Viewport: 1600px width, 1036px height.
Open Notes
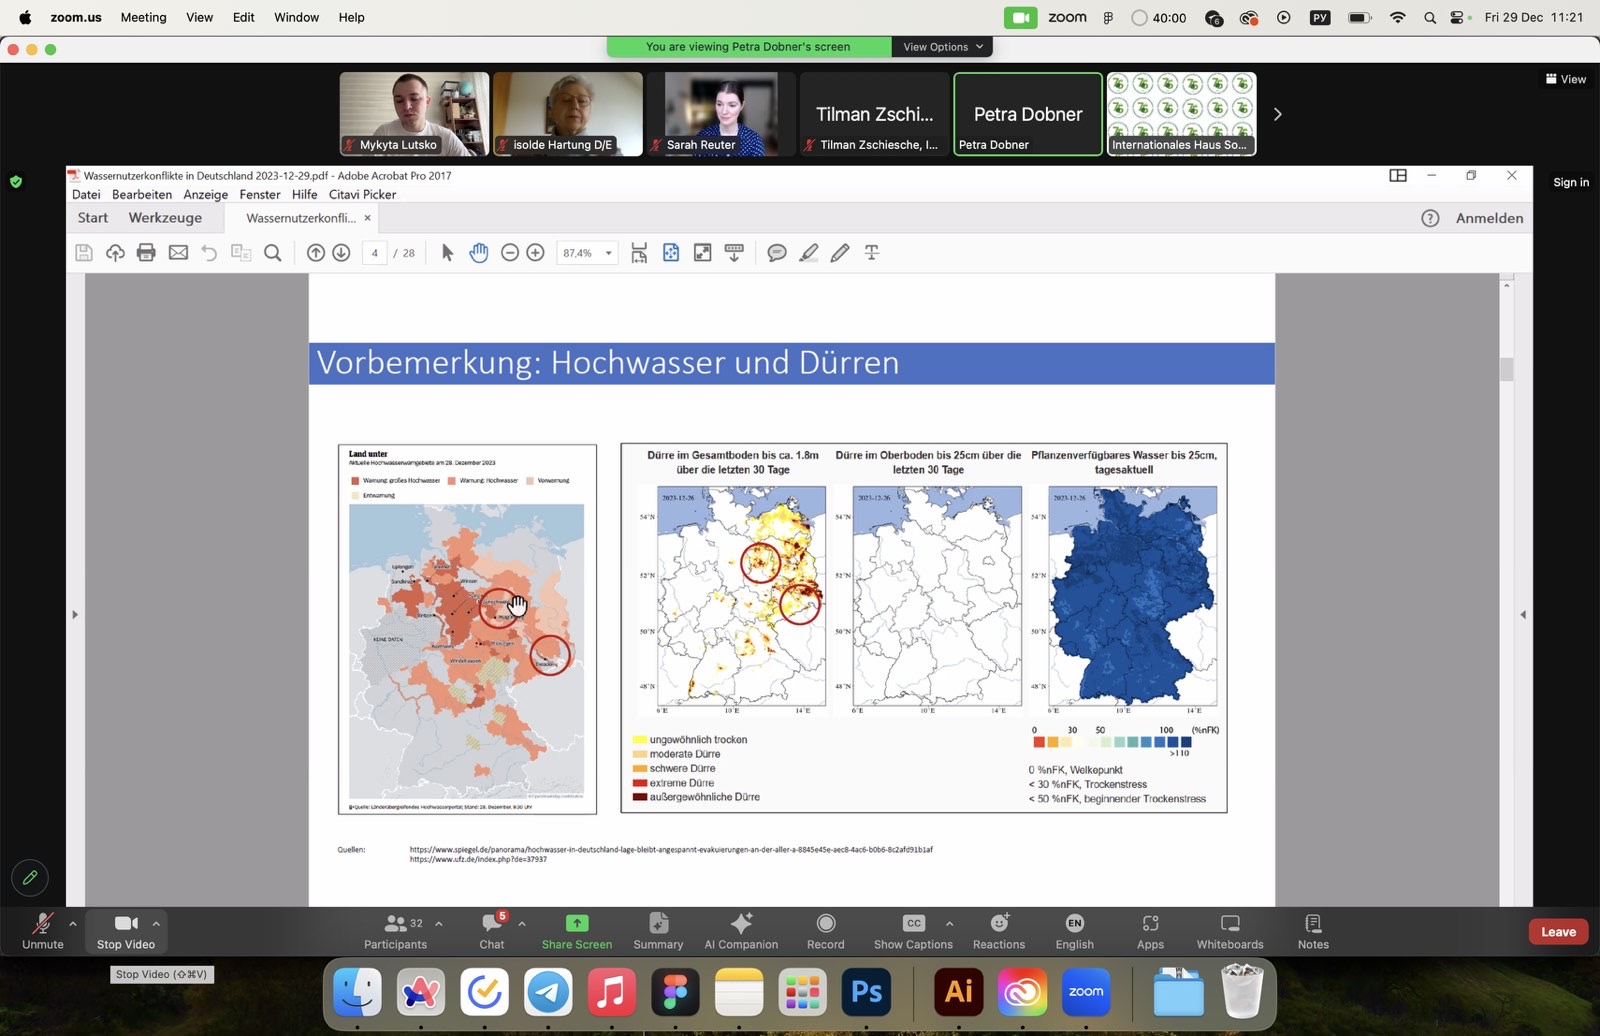[x=1313, y=931]
